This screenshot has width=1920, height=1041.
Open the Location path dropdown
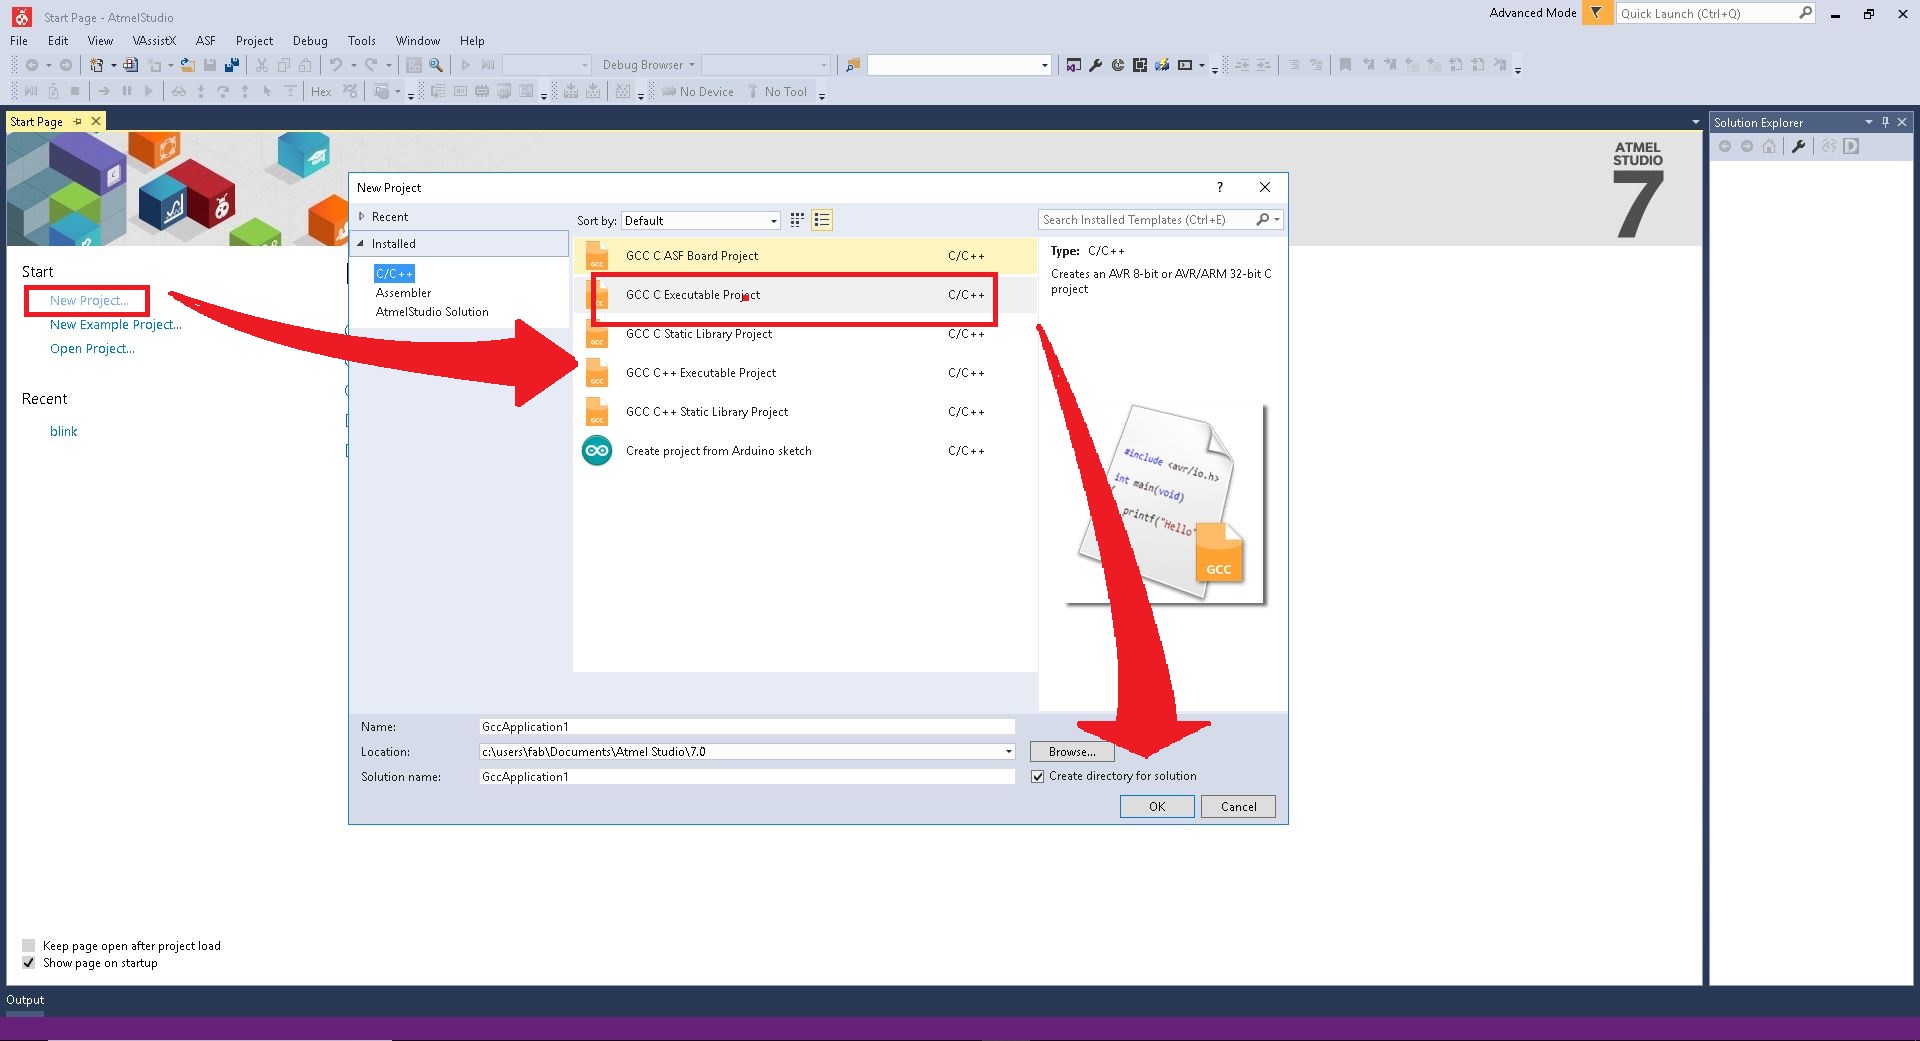pos(1008,752)
